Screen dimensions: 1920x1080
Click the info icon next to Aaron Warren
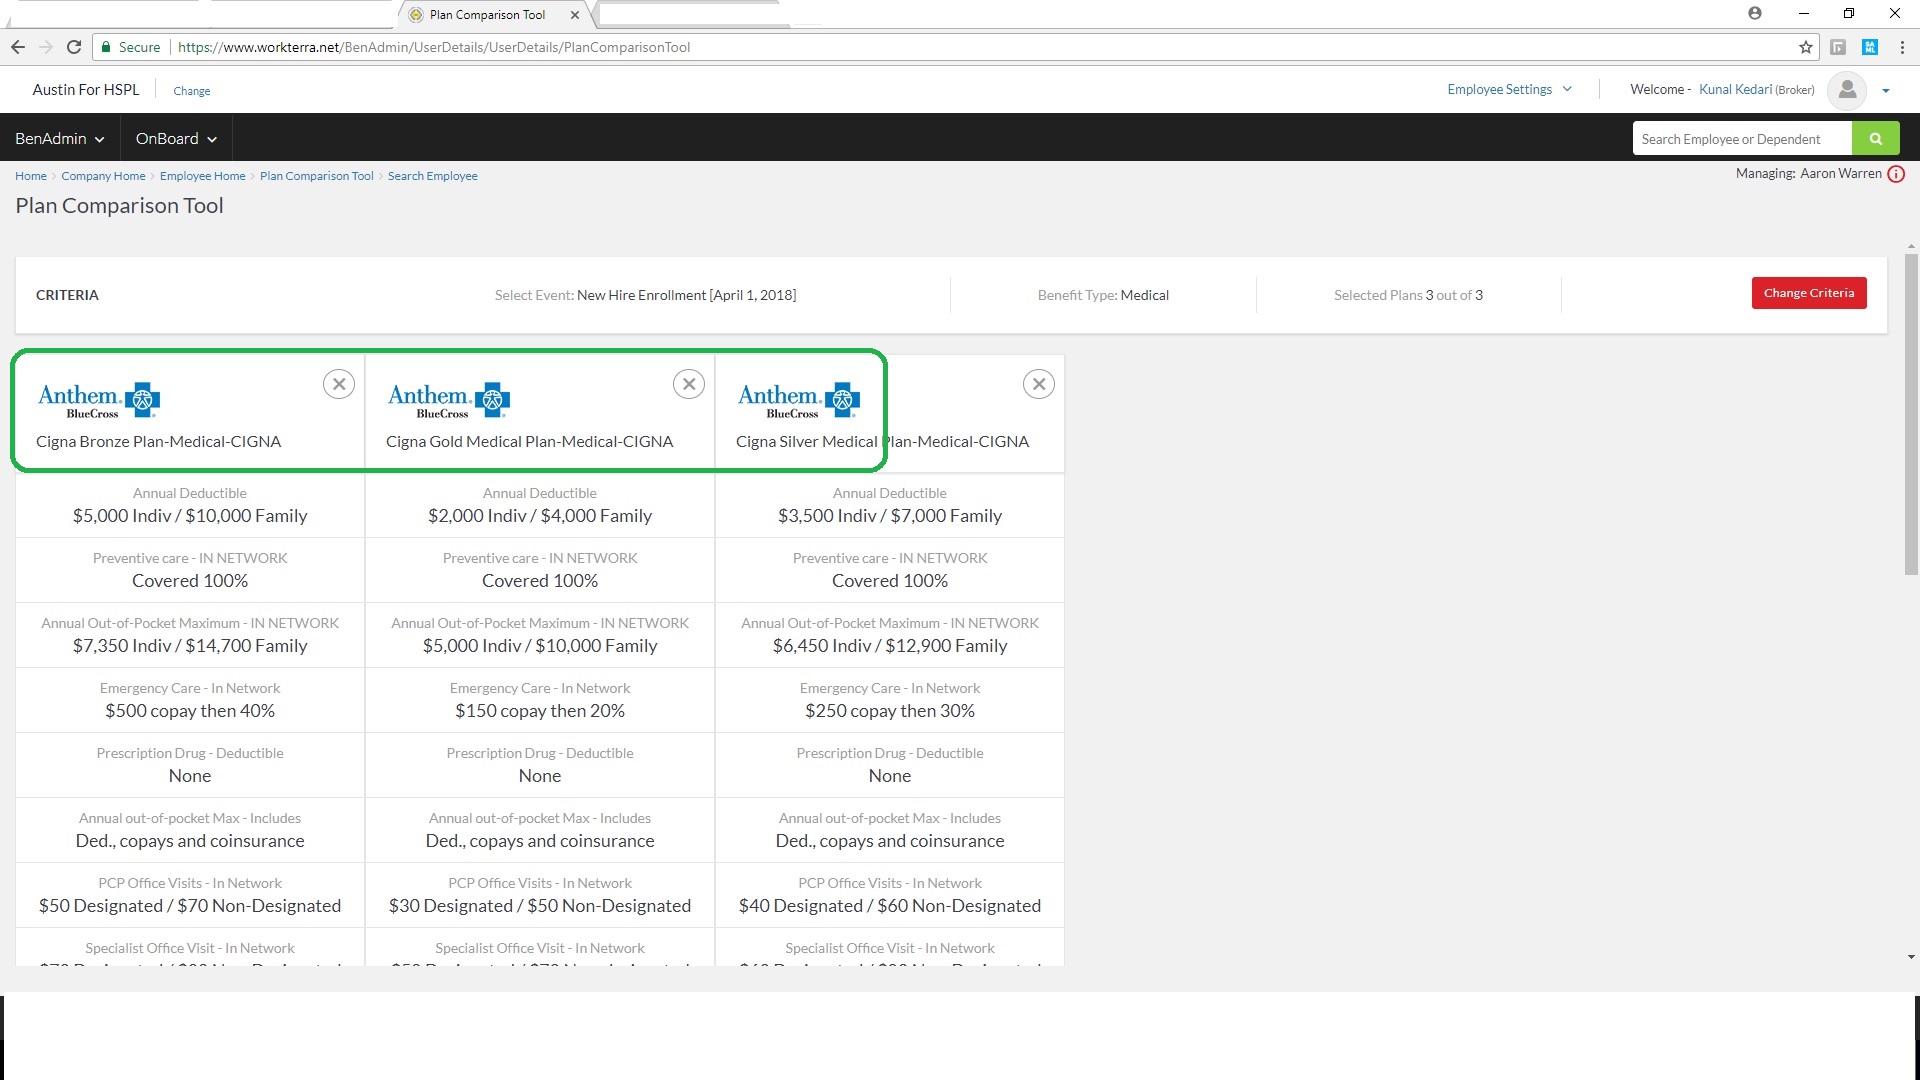pos(1896,174)
